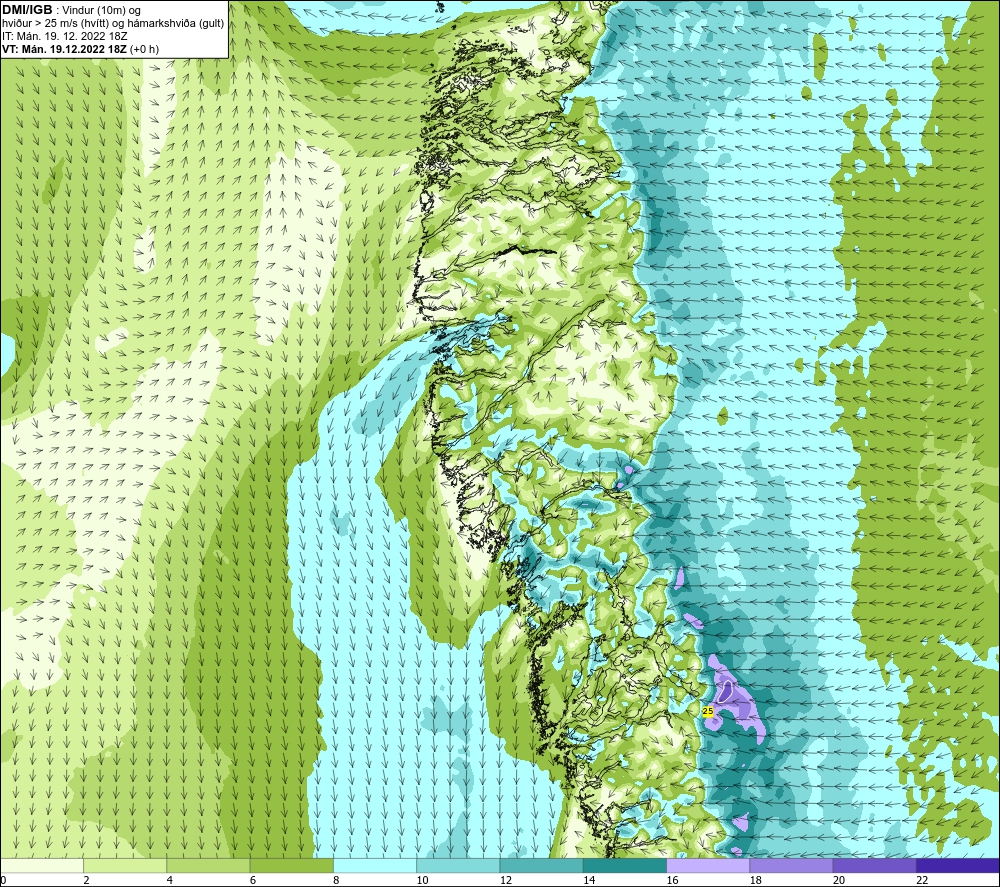Click the legend scale label "2"

click(x=86, y=880)
